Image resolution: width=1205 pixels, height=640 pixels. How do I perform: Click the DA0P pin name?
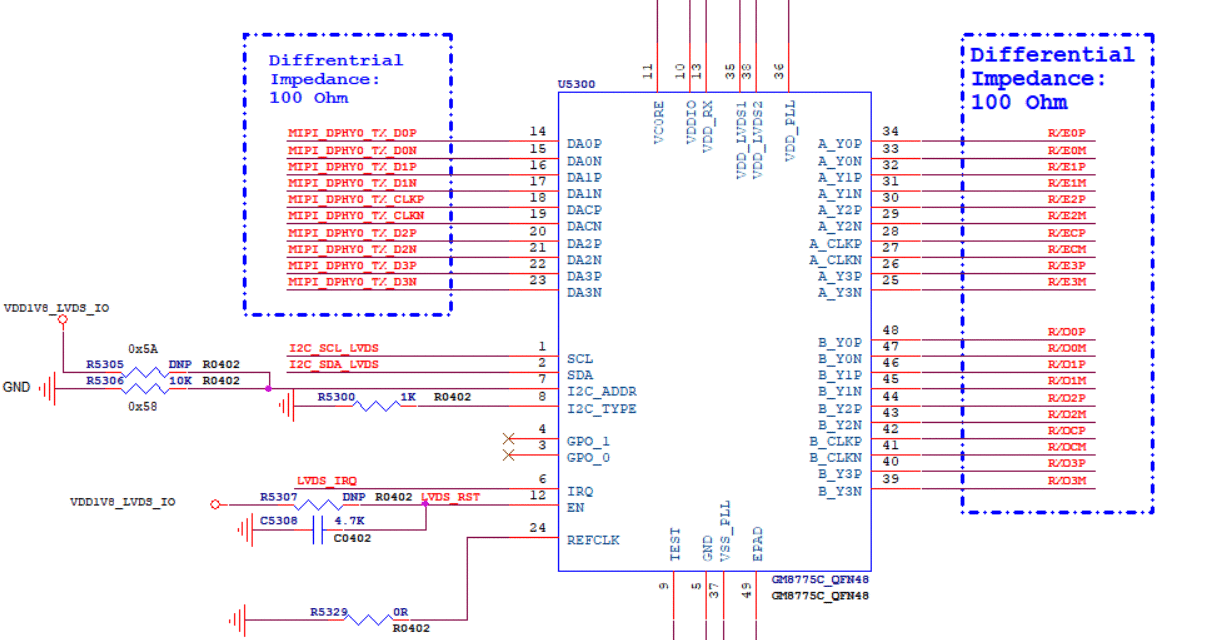(x=584, y=144)
